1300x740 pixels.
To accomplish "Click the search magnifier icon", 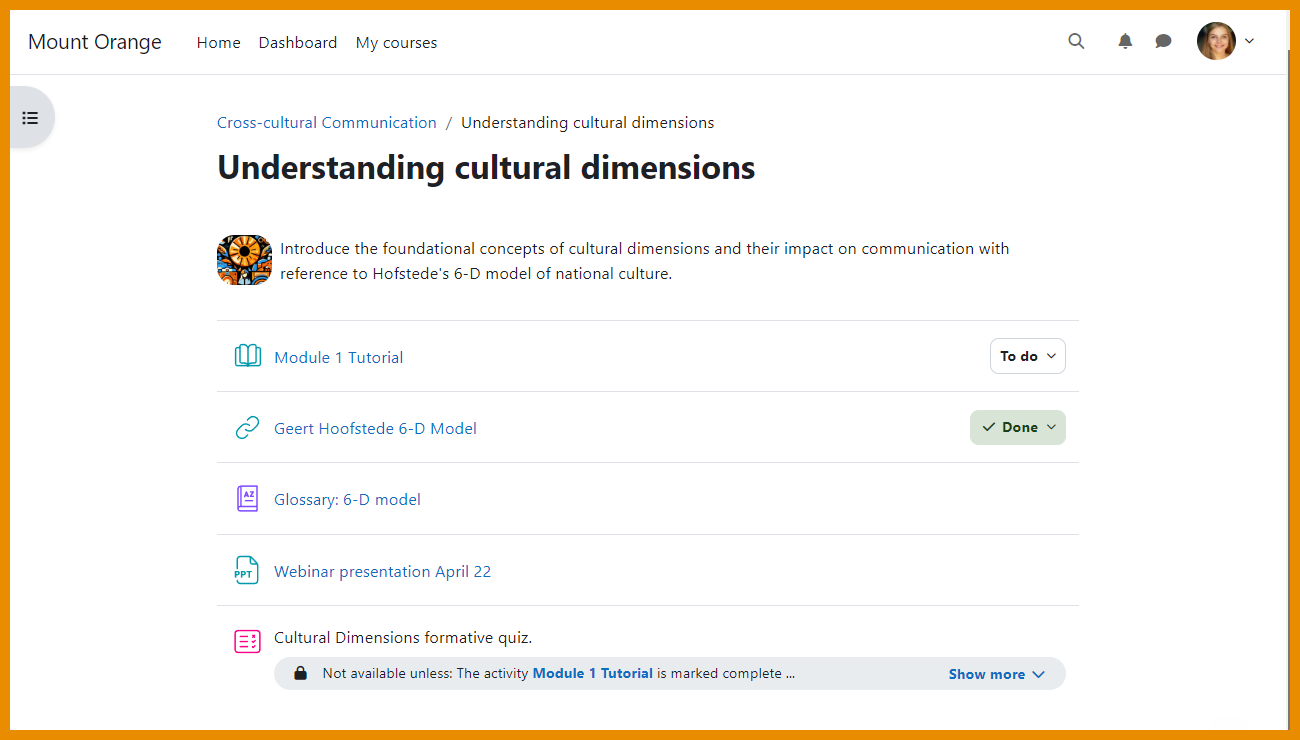I will click(1076, 41).
